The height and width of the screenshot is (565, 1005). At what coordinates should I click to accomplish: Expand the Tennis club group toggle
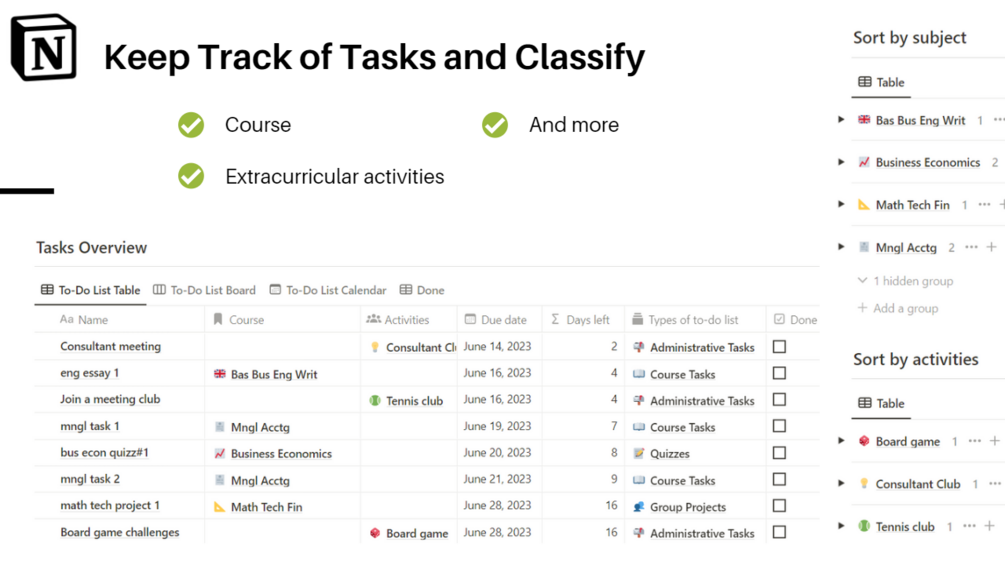tap(841, 526)
